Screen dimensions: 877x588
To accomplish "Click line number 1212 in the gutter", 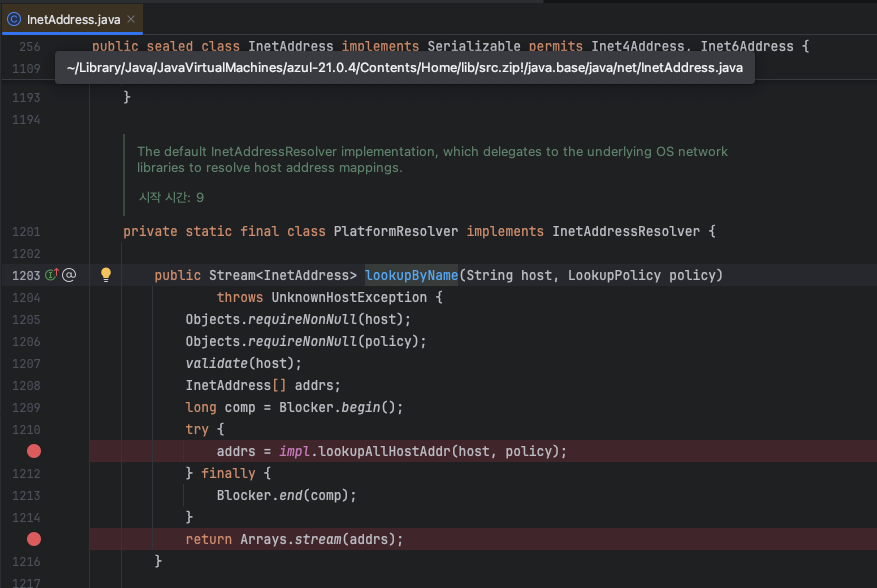I will (x=26, y=473).
